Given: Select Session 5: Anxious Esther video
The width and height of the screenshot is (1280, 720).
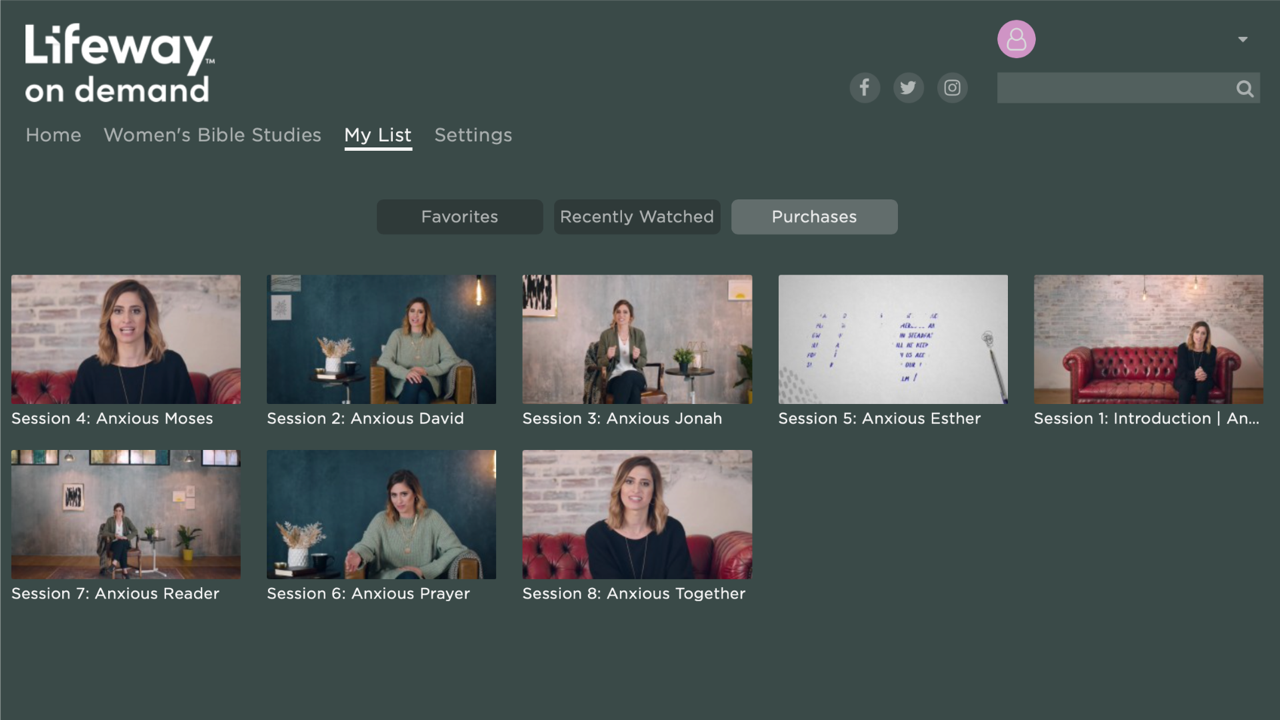Looking at the screenshot, I should (892, 339).
